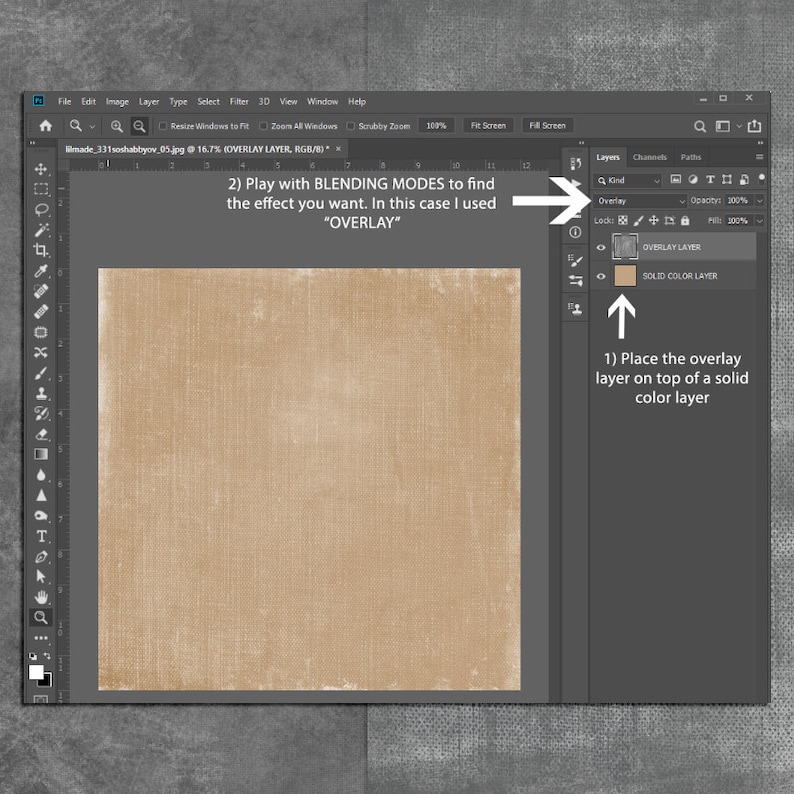This screenshot has height=794, width=794.
Task: Open the Layers panel menu
Action: tap(759, 157)
